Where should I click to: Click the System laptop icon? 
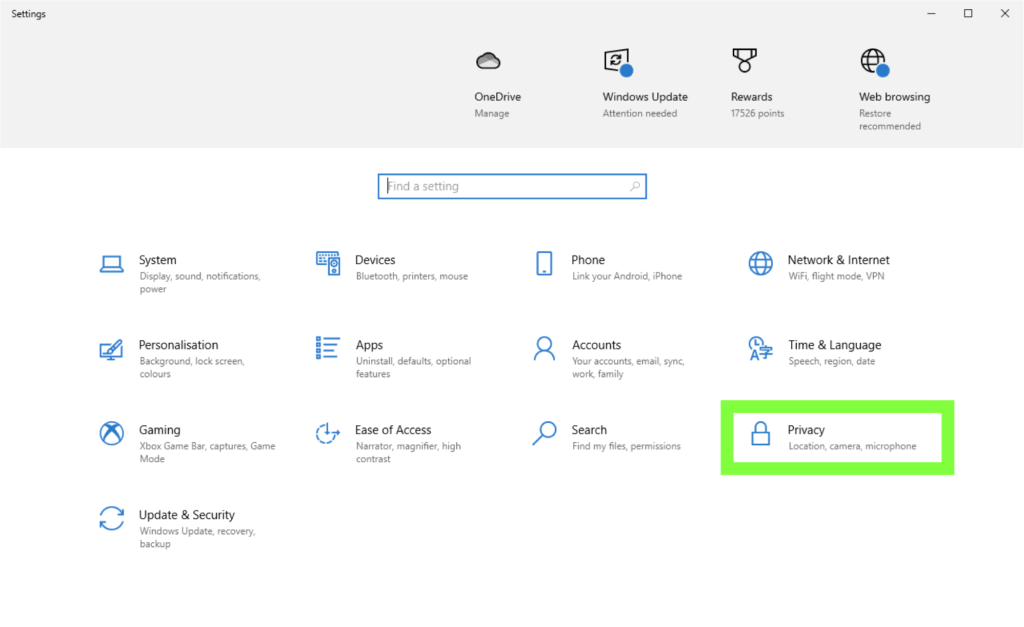pos(112,264)
